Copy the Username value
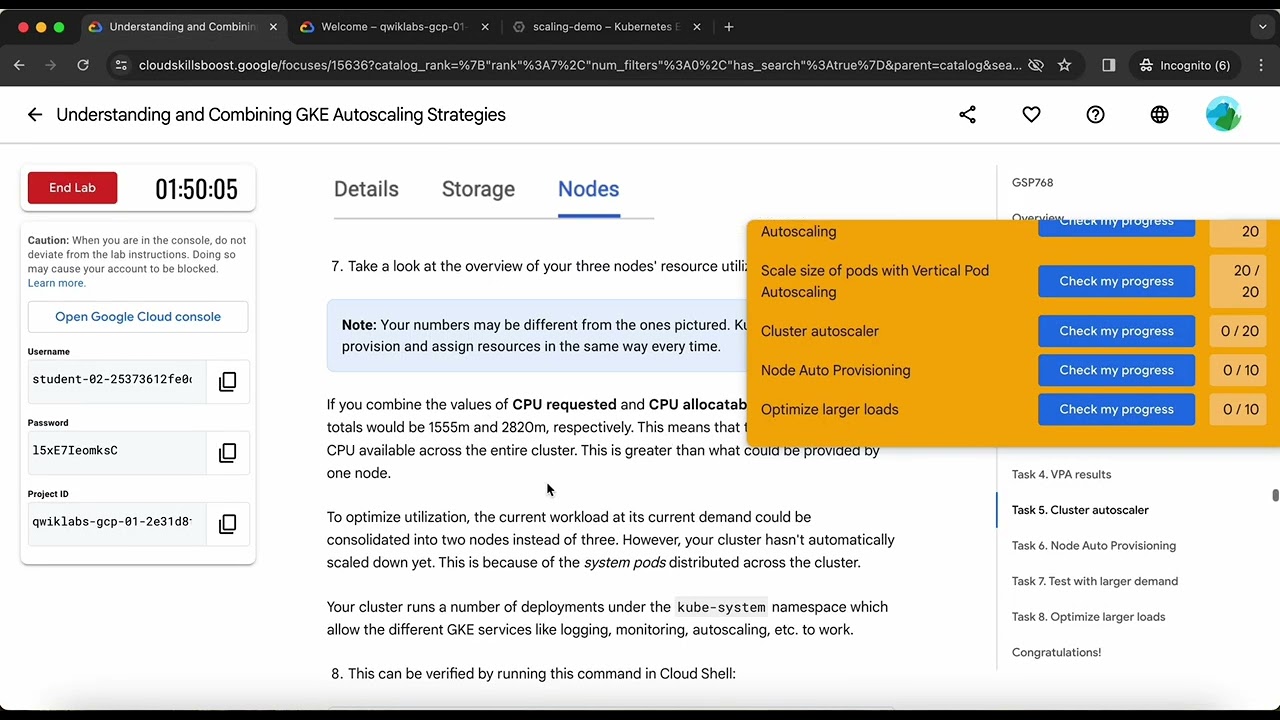The height and width of the screenshot is (720, 1280). click(227, 381)
